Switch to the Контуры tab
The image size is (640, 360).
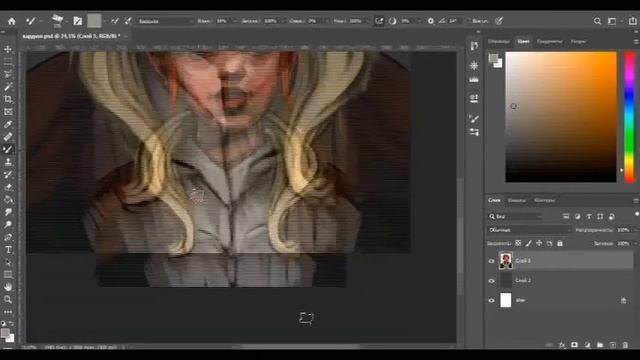tap(544, 200)
